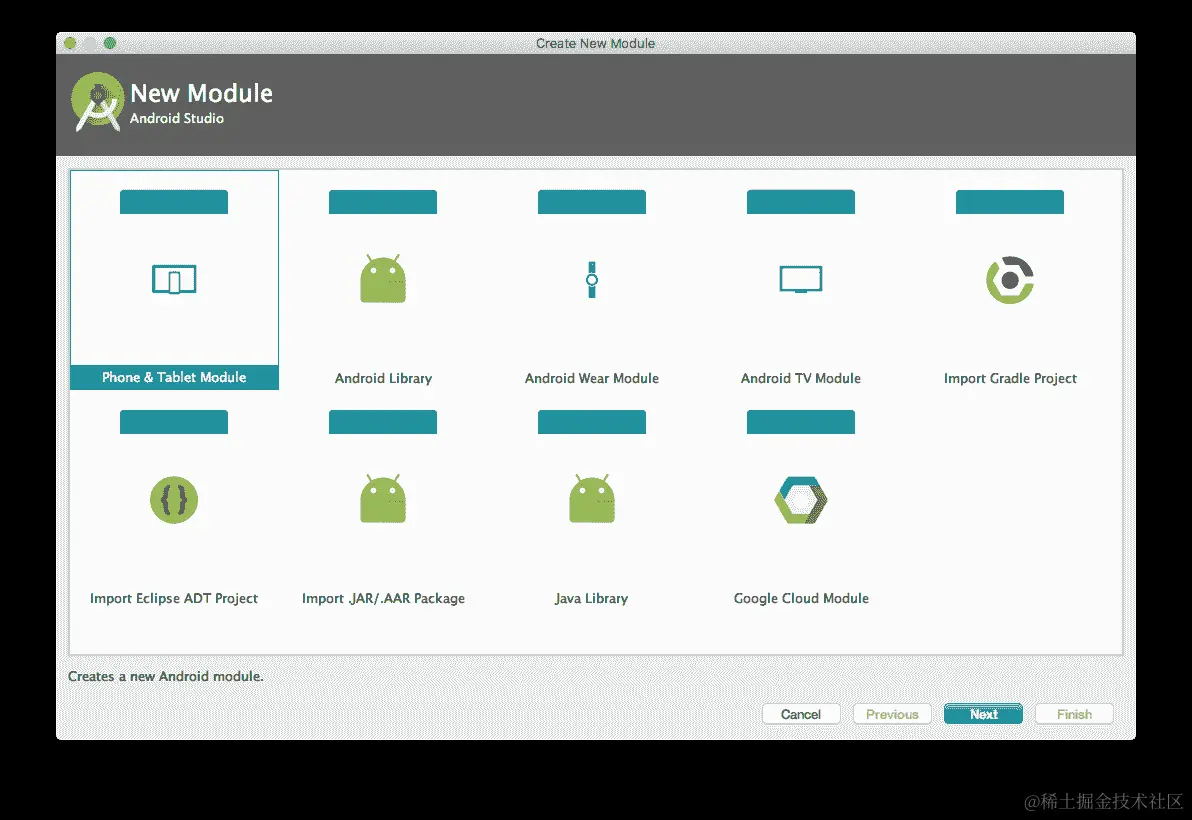1192x820 pixels.
Task: Click the 'Android Library' label
Action: [383, 378]
